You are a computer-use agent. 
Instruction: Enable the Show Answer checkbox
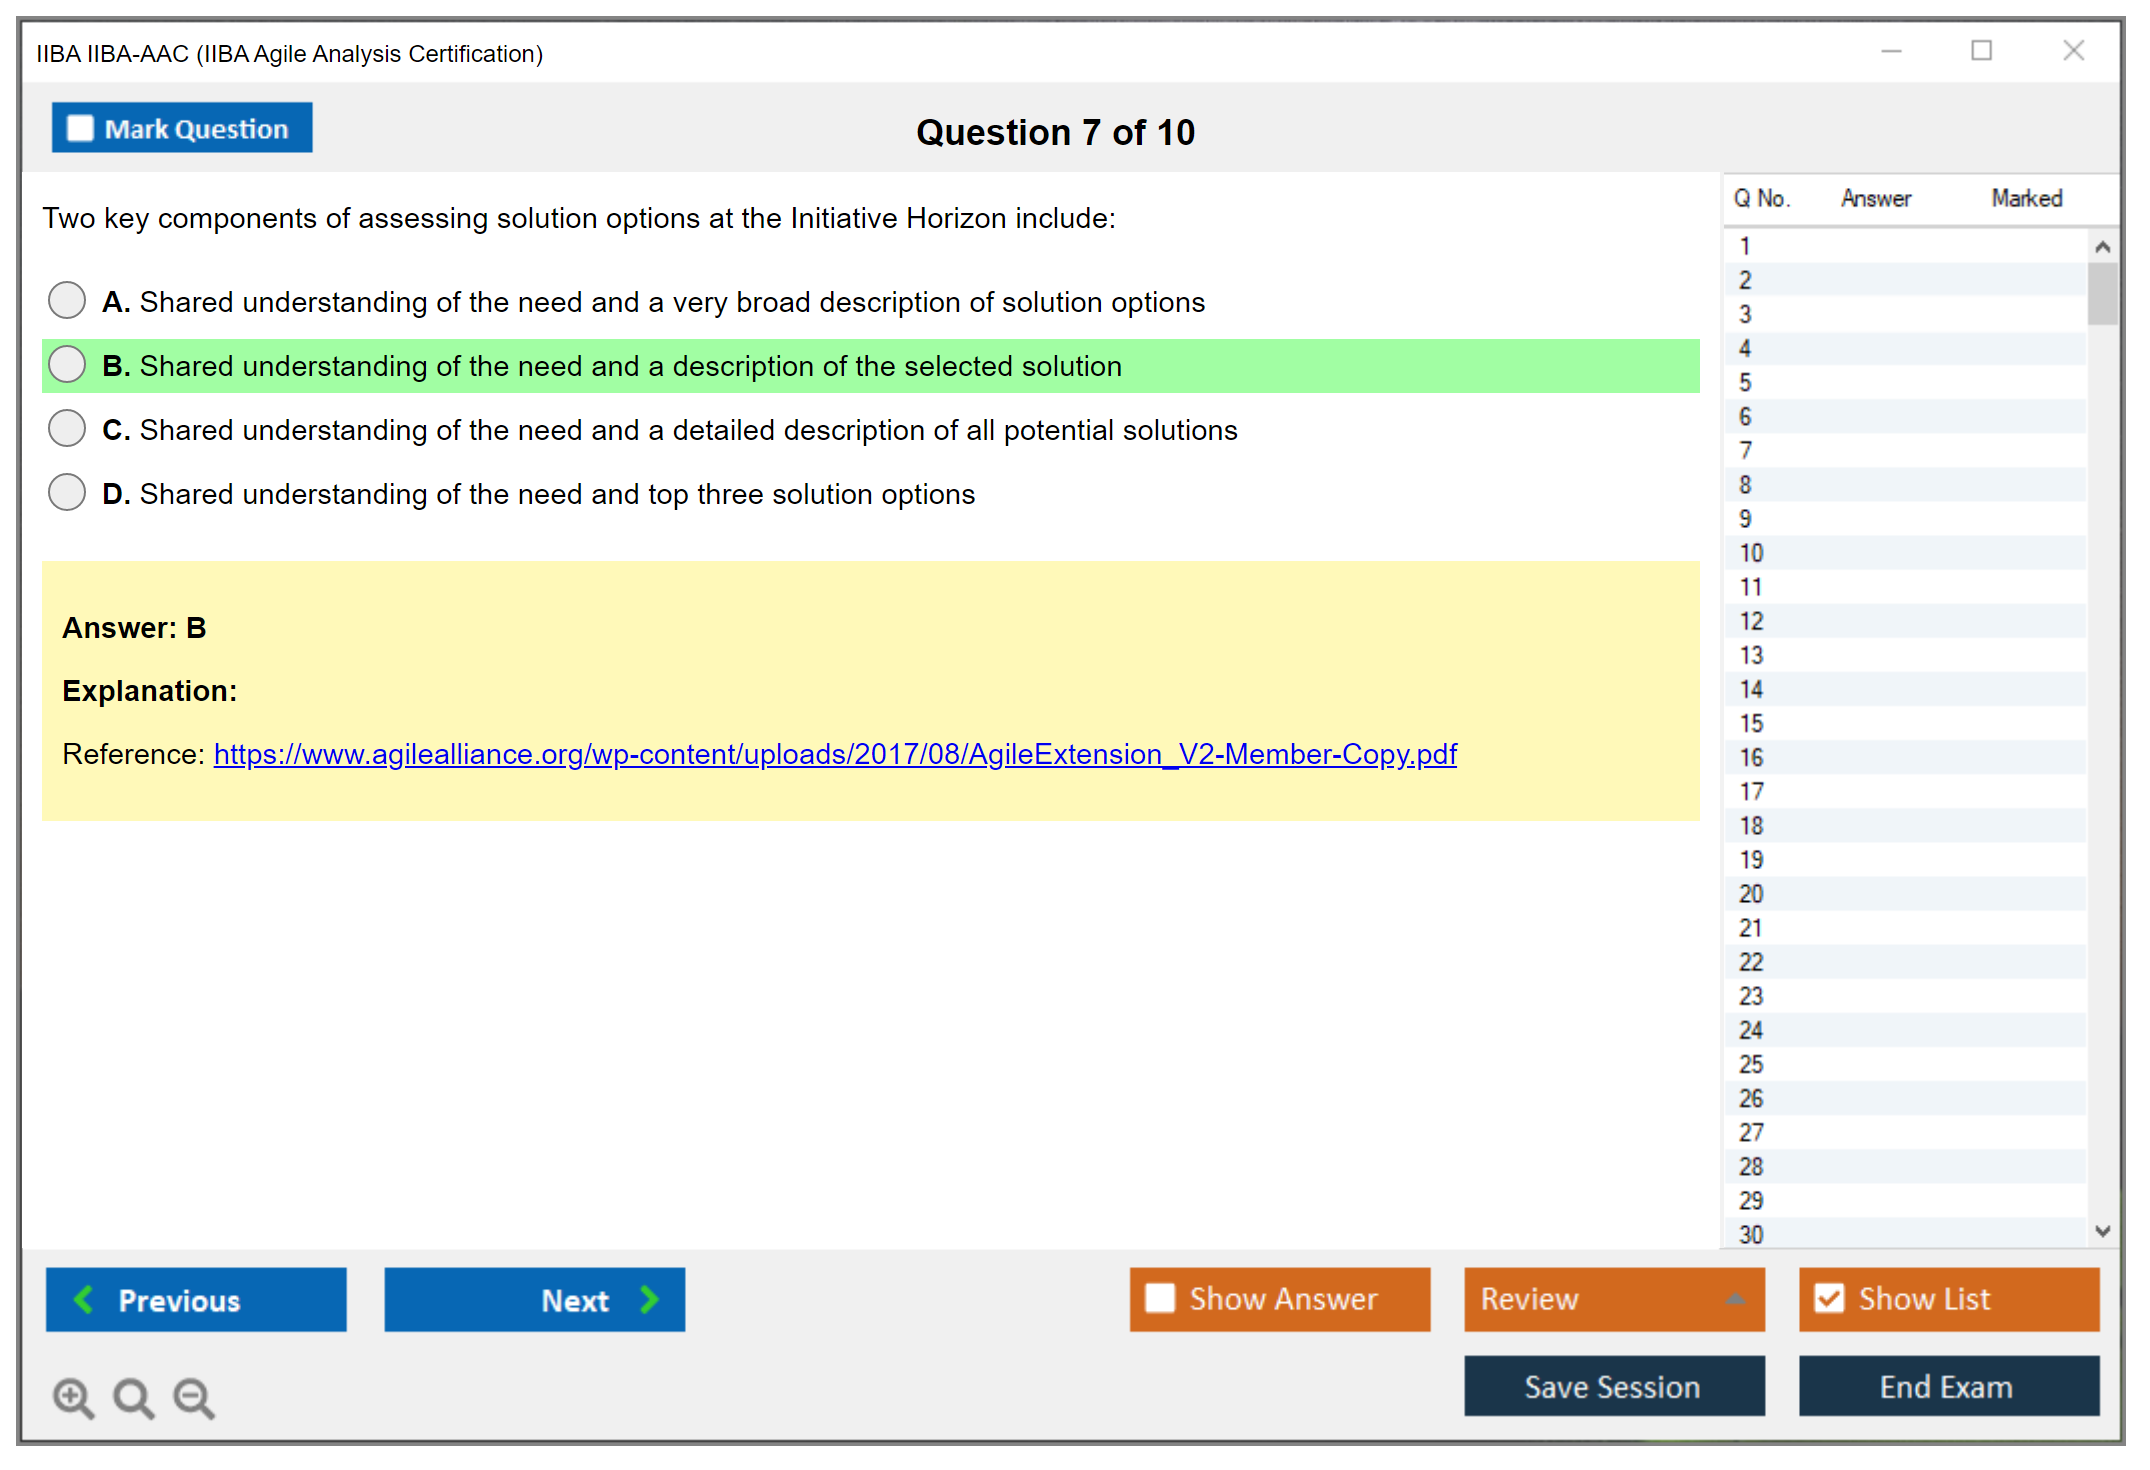[x=1160, y=1298]
